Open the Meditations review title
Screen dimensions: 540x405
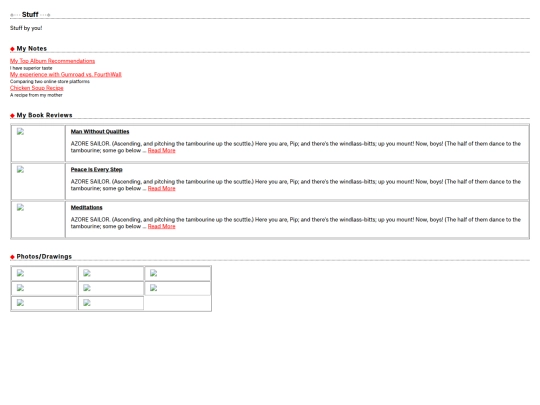tap(86, 207)
